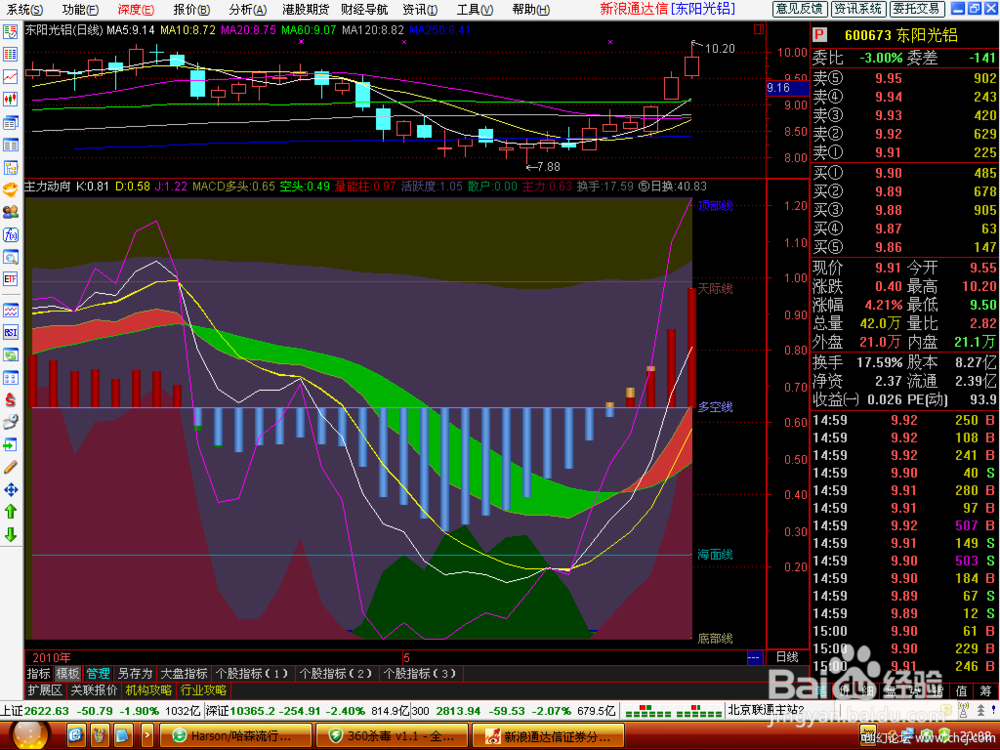
Task: Click the 北京联通主站 server label
Action: (x=766, y=710)
